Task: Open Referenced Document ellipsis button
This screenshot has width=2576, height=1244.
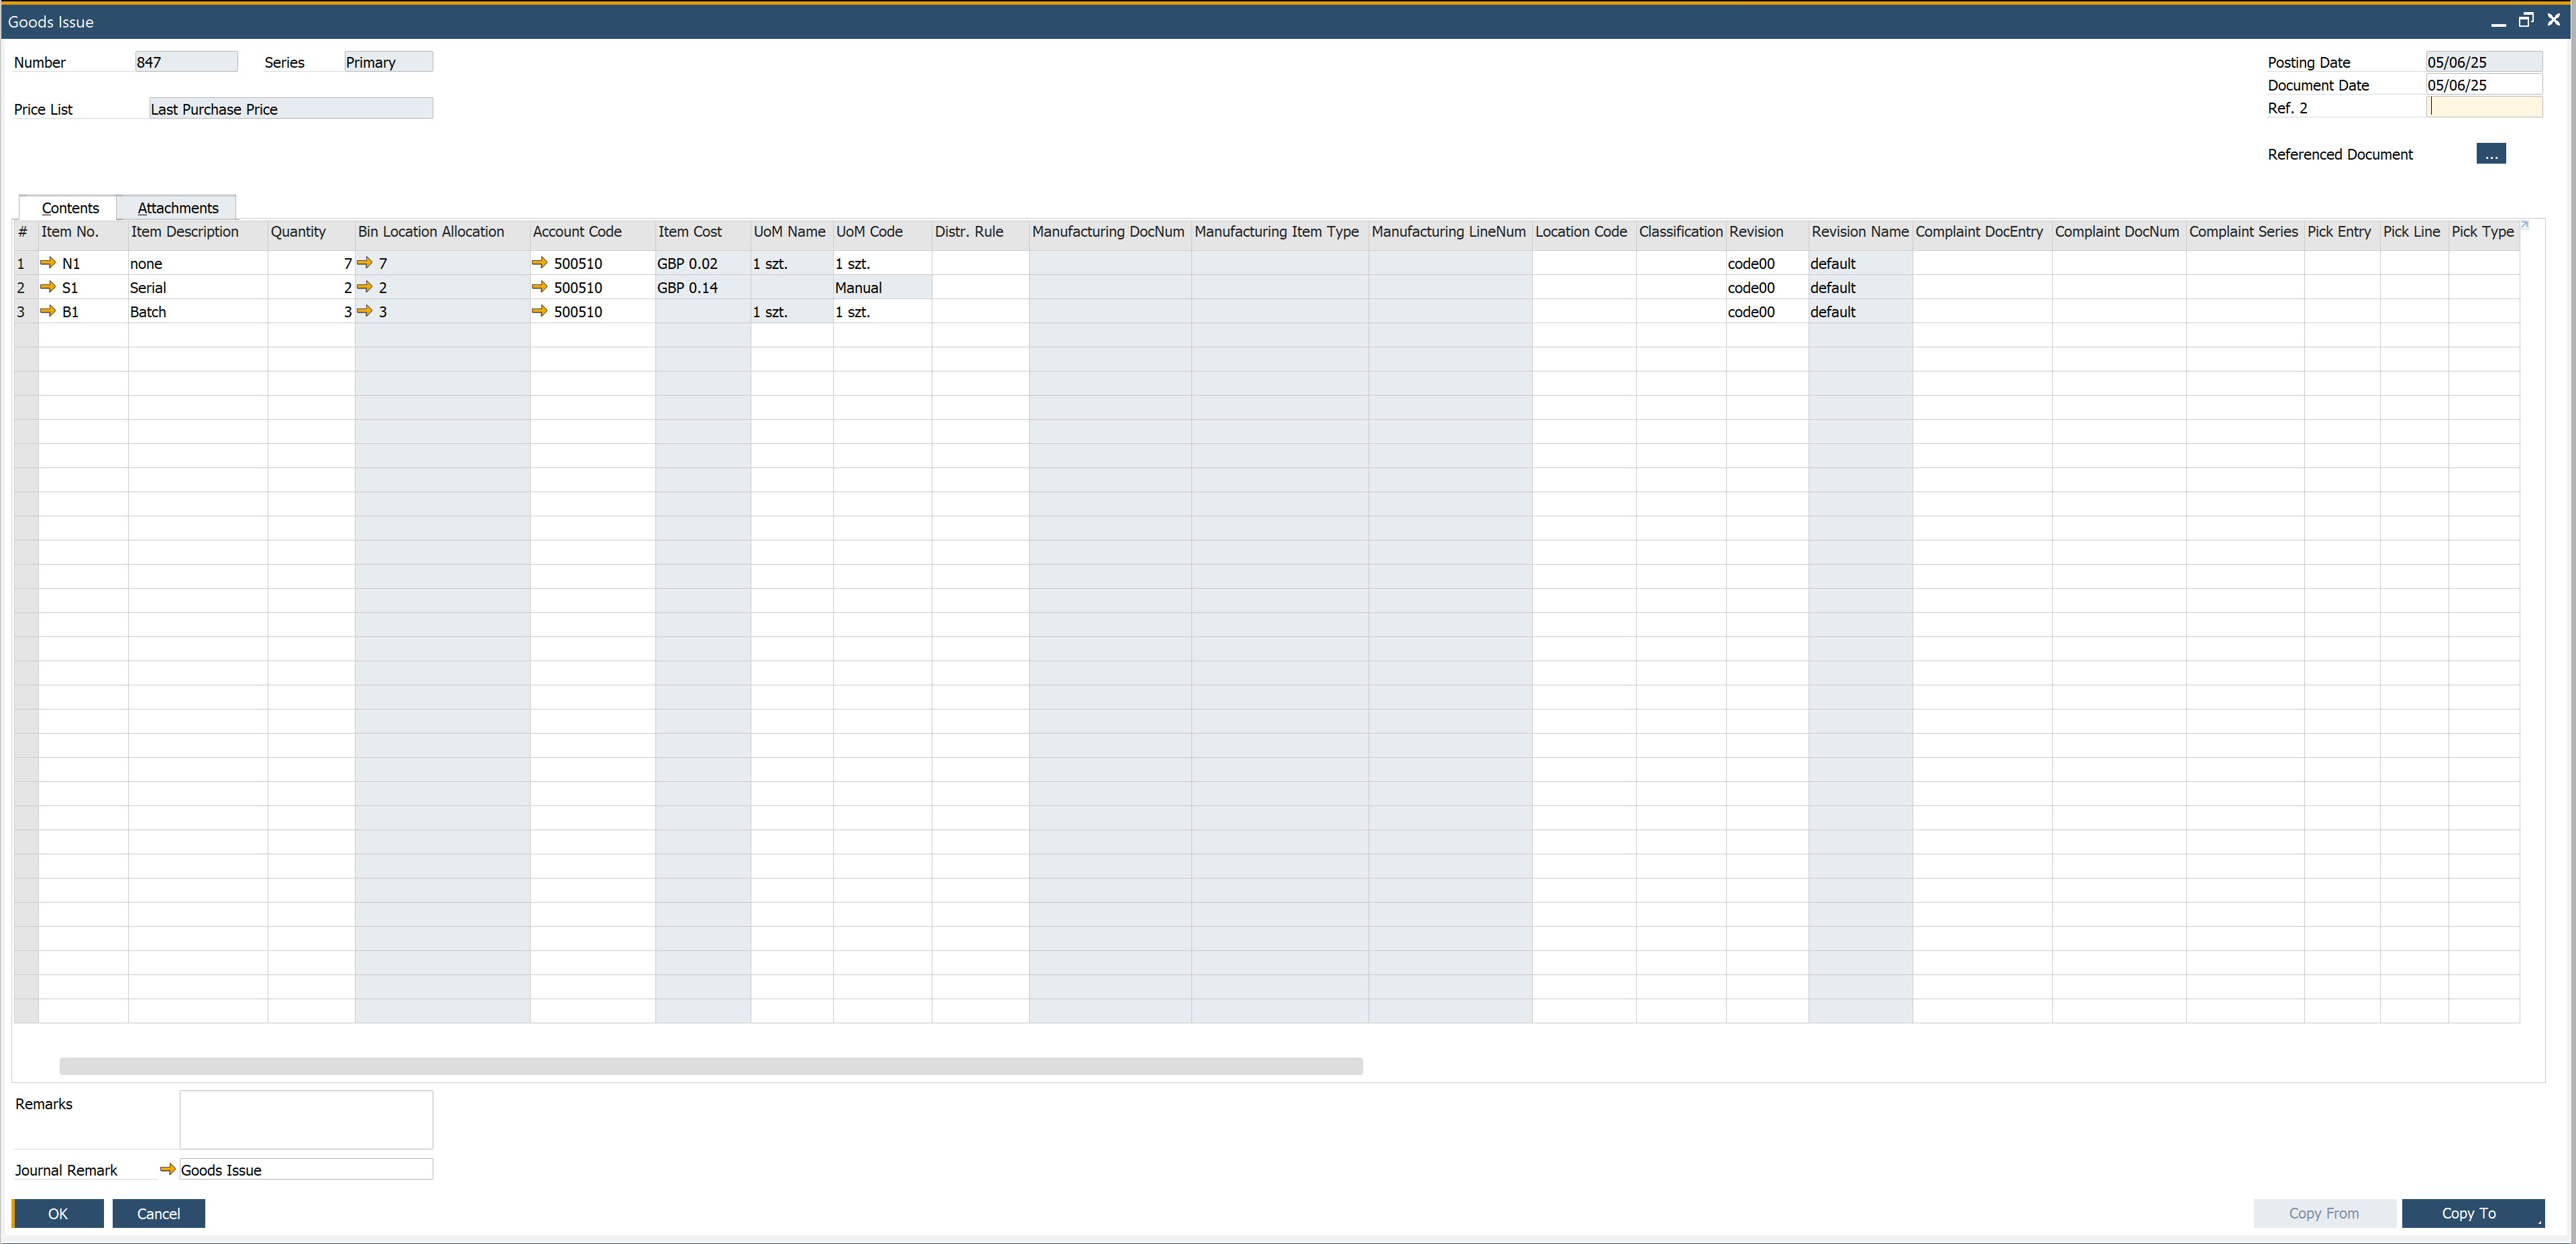Action: [x=2490, y=154]
